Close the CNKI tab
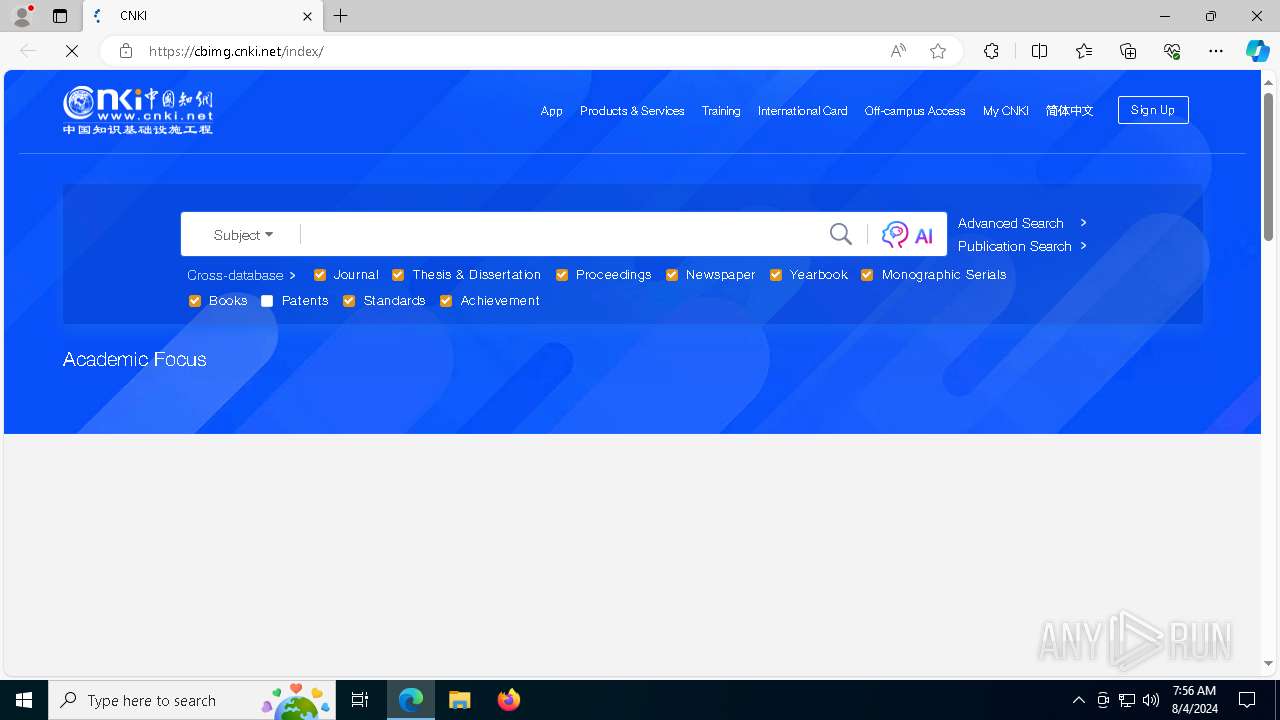The width and height of the screenshot is (1280, 720). [x=307, y=16]
